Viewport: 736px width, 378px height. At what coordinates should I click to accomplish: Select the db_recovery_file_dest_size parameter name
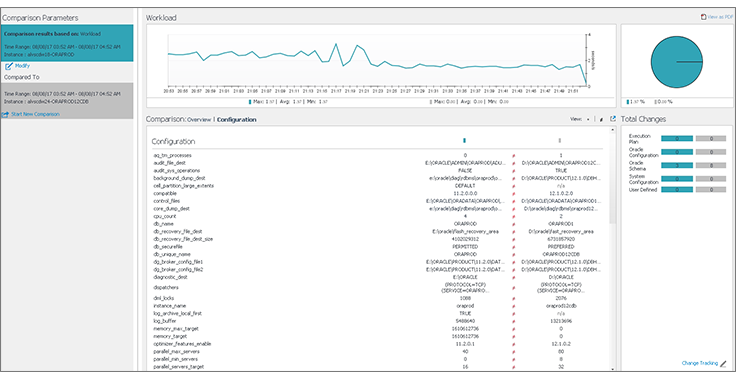183,239
